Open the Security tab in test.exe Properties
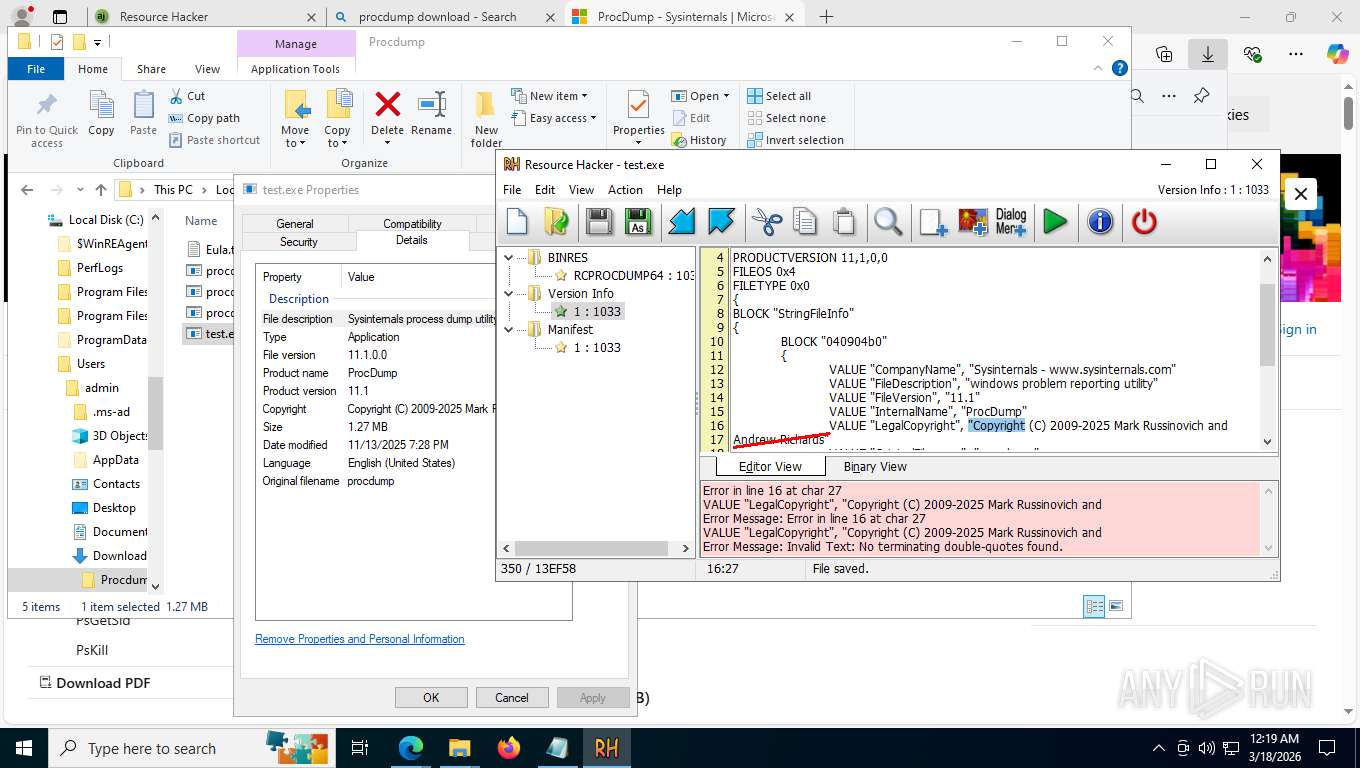Screen dimensions: 1360x768 click(298, 242)
